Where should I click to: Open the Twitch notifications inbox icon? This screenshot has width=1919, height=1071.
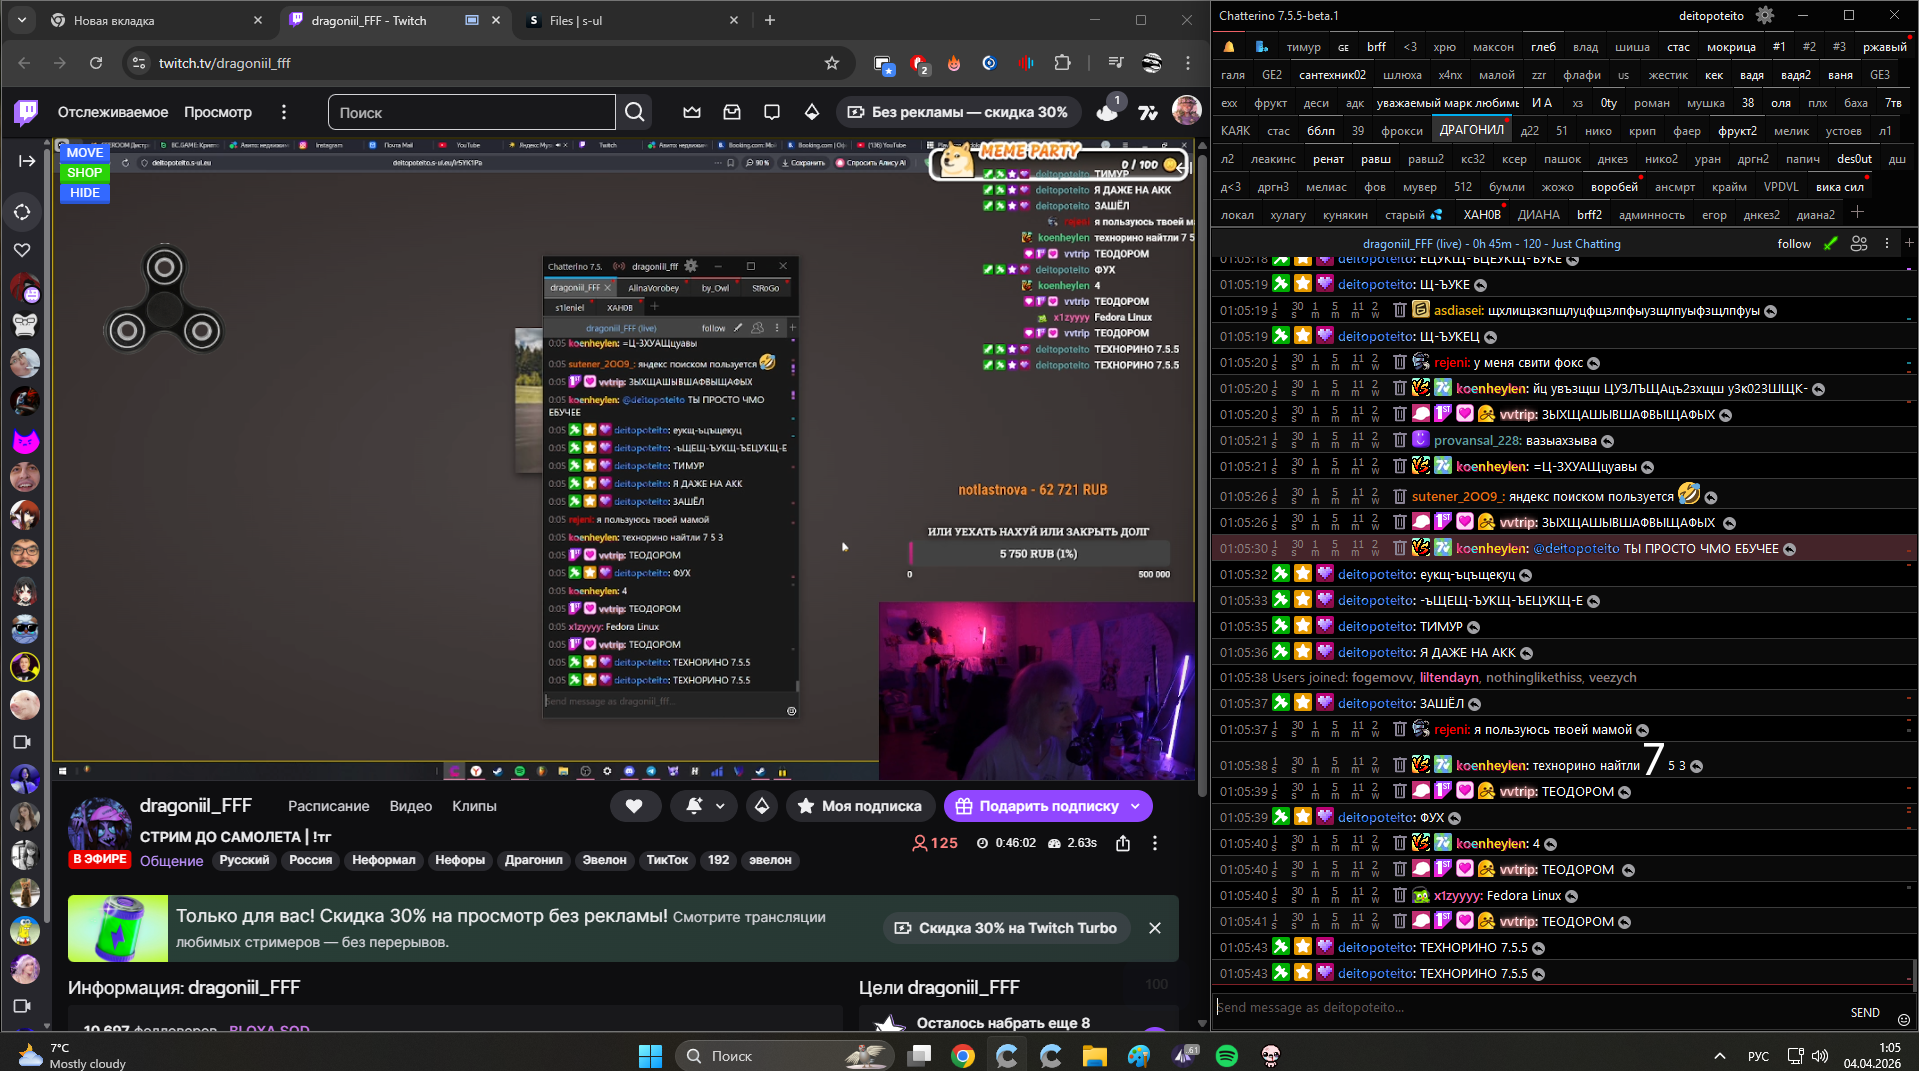(732, 112)
